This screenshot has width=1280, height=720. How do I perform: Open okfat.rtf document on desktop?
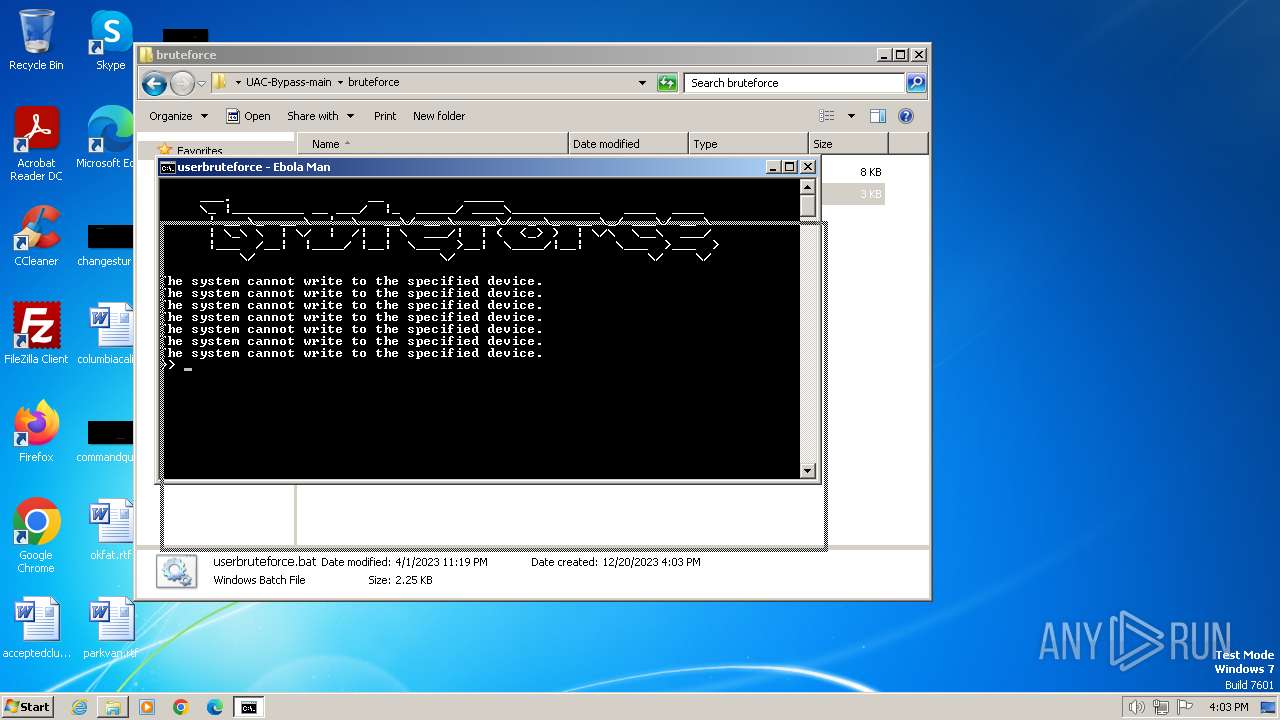[x=110, y=530]
